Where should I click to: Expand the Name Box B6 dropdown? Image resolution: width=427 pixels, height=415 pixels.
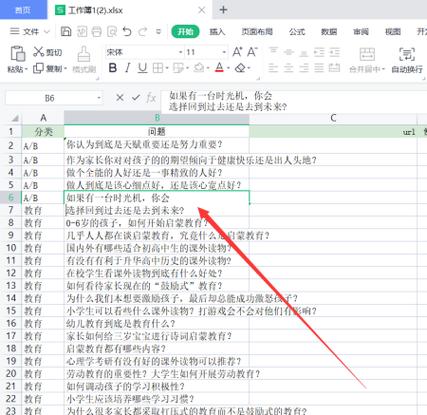click(99, 98)
